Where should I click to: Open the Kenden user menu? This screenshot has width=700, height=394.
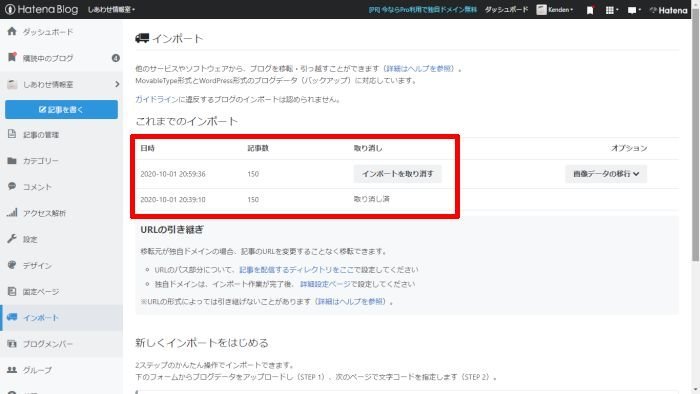pyautogui.click(x=555, y=9)
